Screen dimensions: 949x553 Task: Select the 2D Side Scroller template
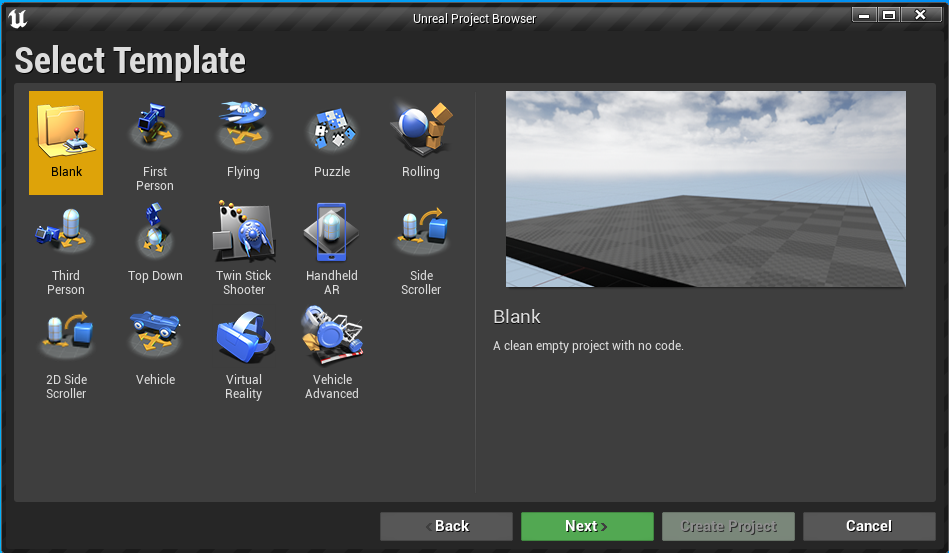[66, 351]
